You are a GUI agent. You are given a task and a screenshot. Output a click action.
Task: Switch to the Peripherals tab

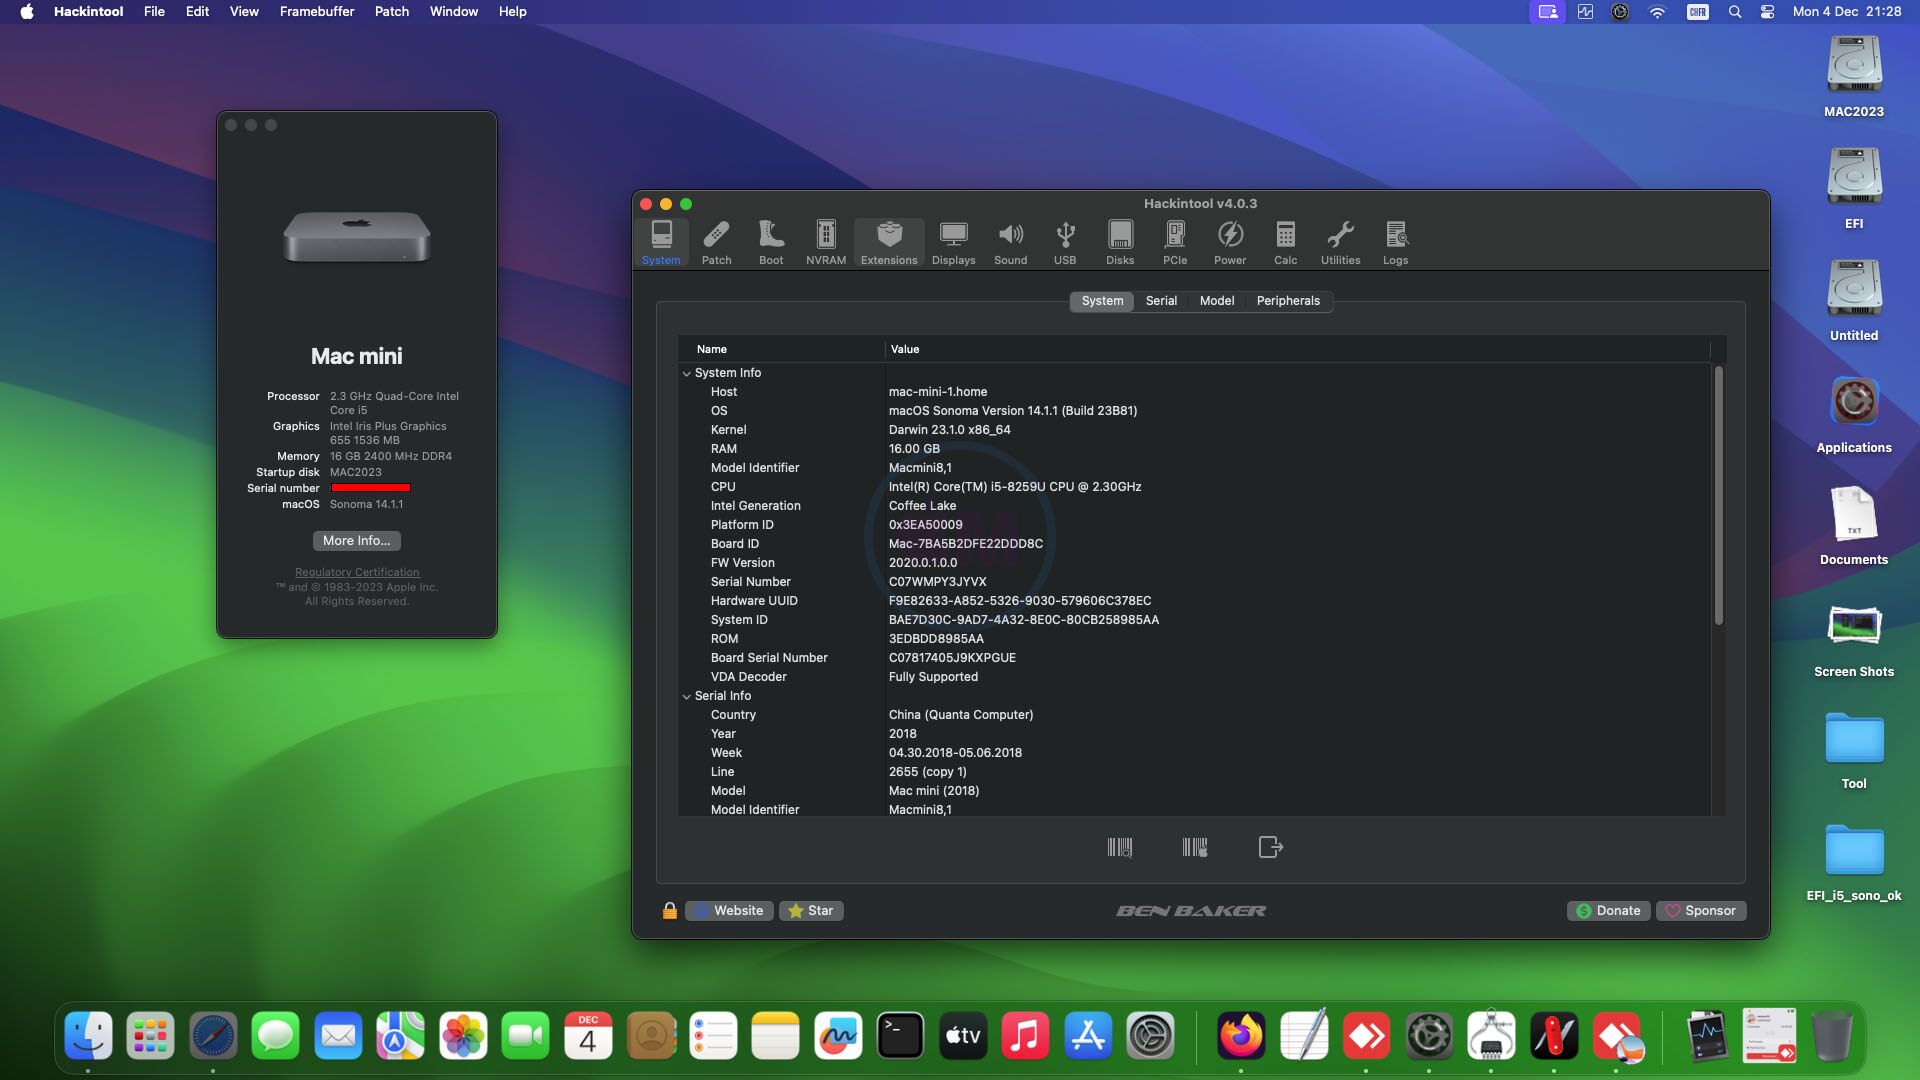1288,301
